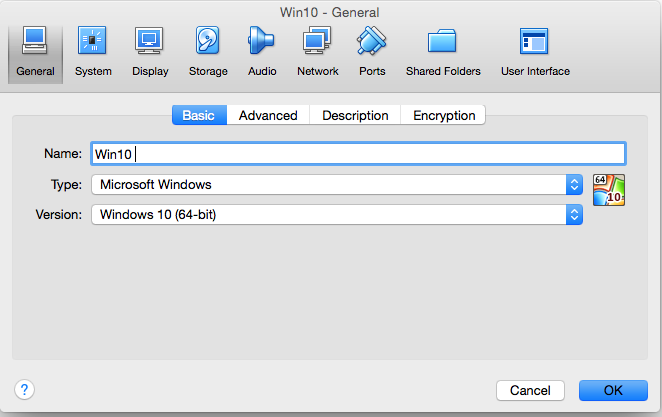Open the System settings section
The image size is (662, 417).
tap(93, 52)
